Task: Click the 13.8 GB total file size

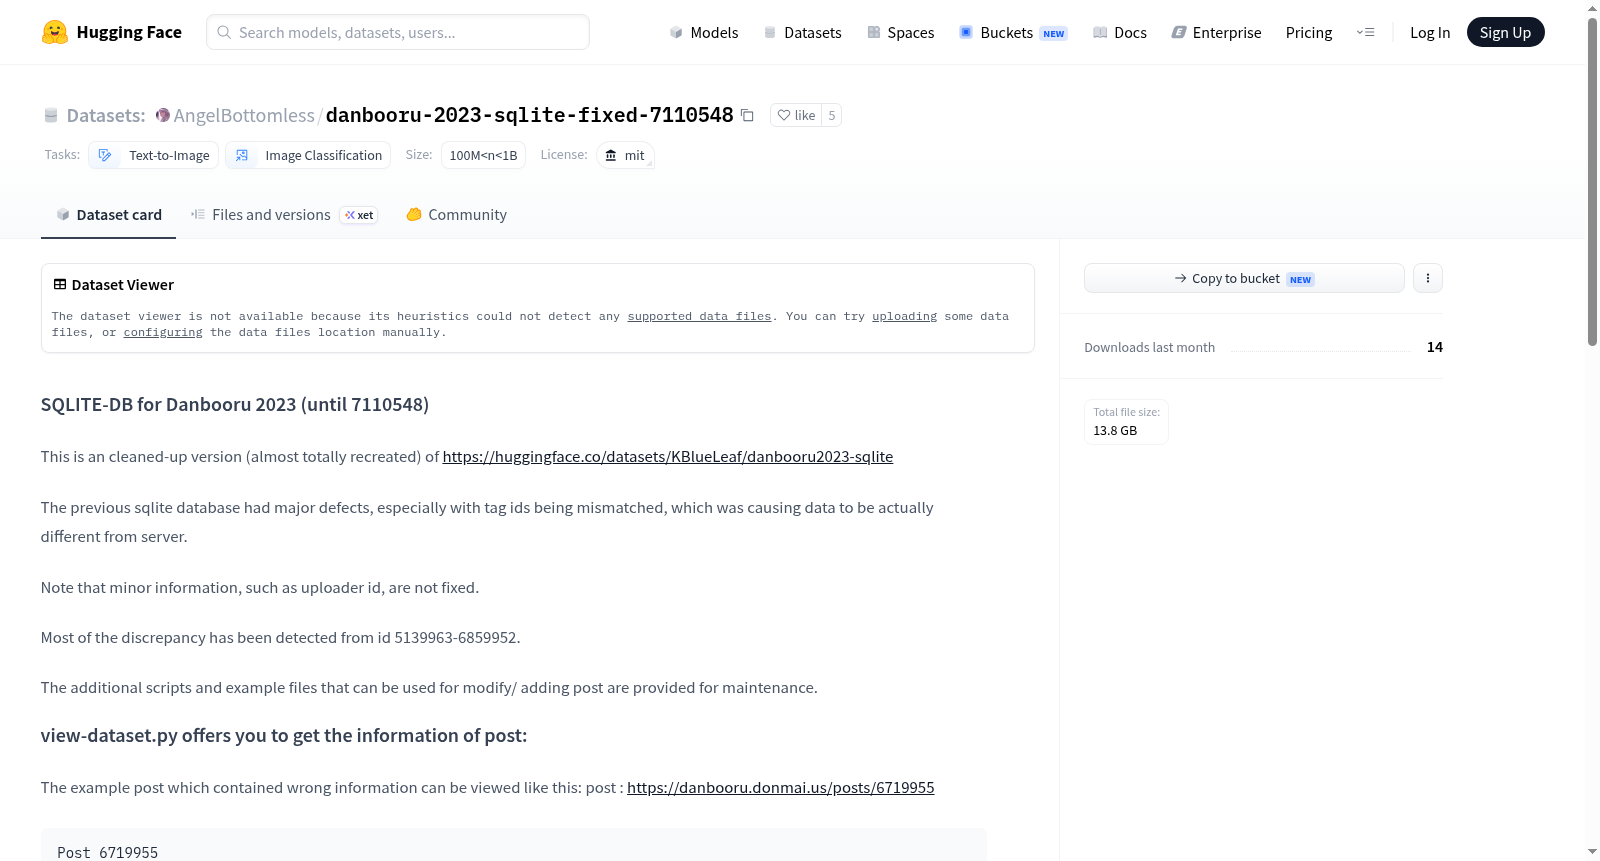Action: coord(1115,430)
